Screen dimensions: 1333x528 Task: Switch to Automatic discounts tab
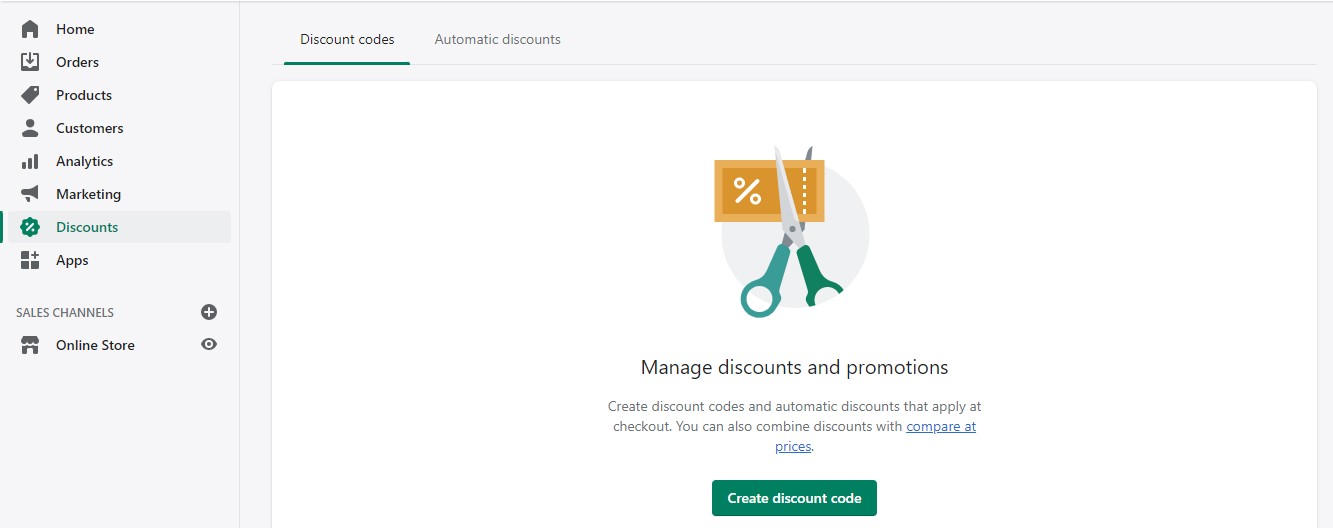tap(497, 40)
